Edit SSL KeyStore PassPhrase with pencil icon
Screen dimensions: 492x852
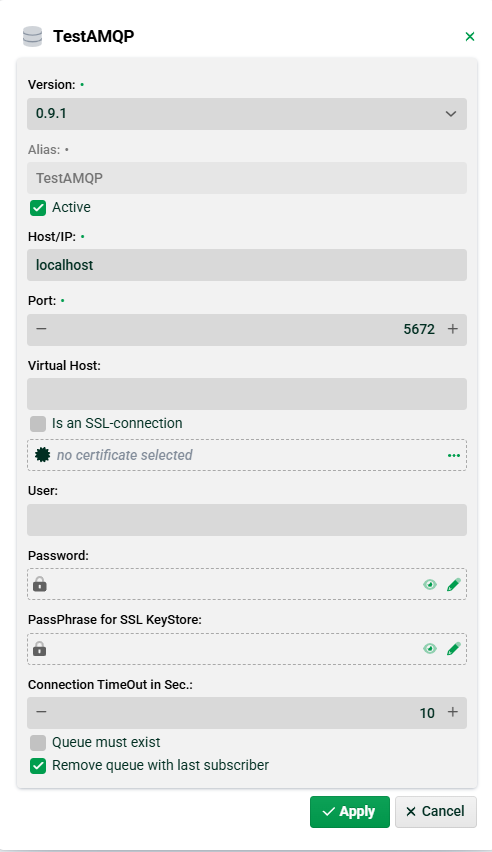pyautogui.click(x=453, y=649)
